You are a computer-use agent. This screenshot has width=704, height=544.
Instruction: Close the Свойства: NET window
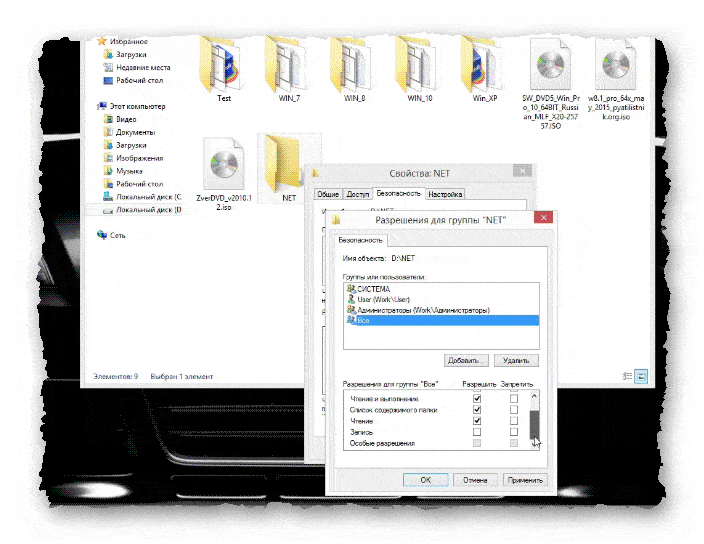[x=523, y=171]
